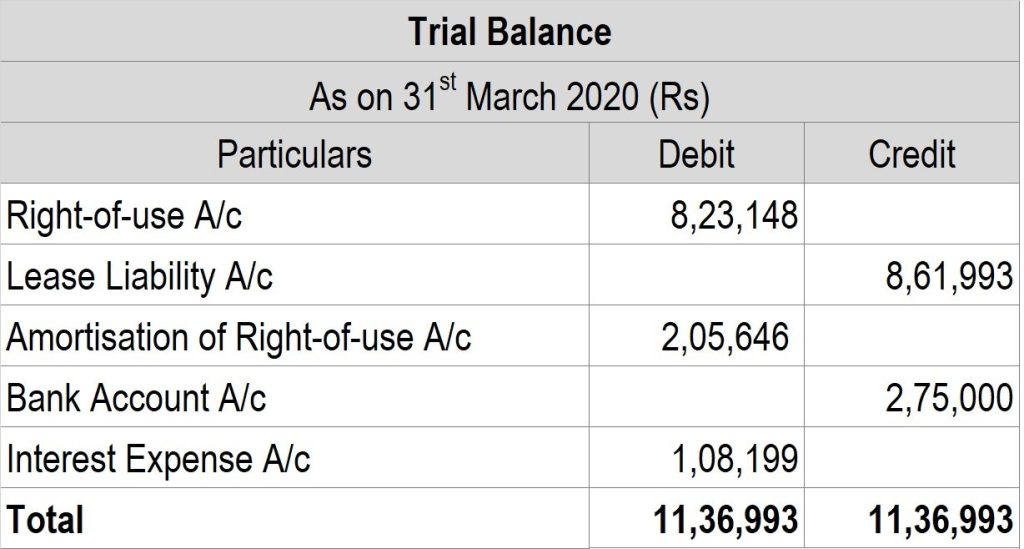Click the empty Debit cell for Lease Liability A/c
Image resolution: width=1024 pixels, height=549 pixels.
tap(696, 277)
